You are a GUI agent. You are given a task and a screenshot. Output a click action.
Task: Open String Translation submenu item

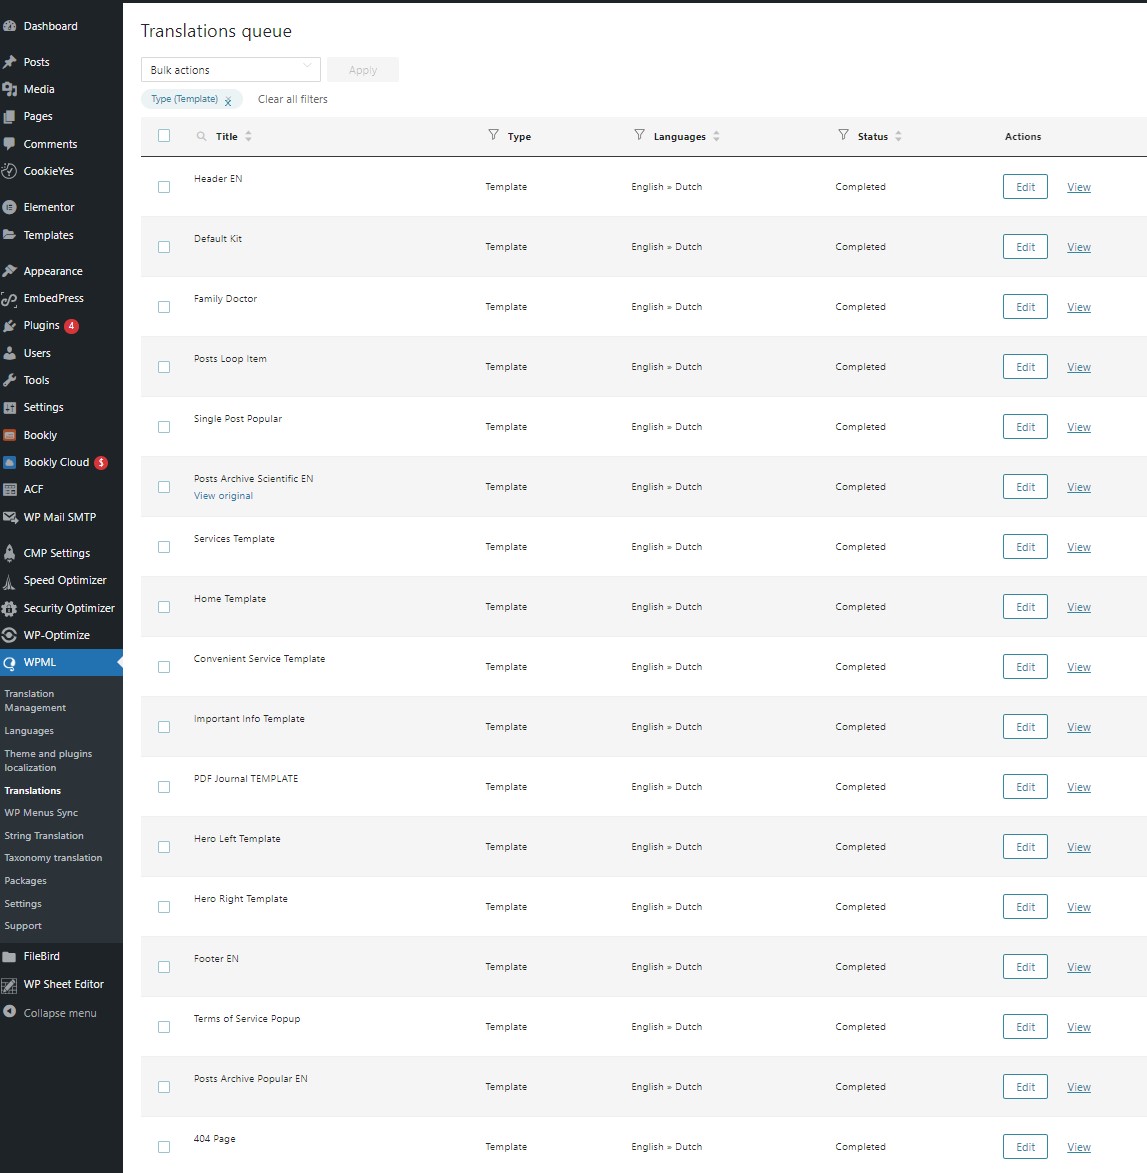(x=44, y=836)
